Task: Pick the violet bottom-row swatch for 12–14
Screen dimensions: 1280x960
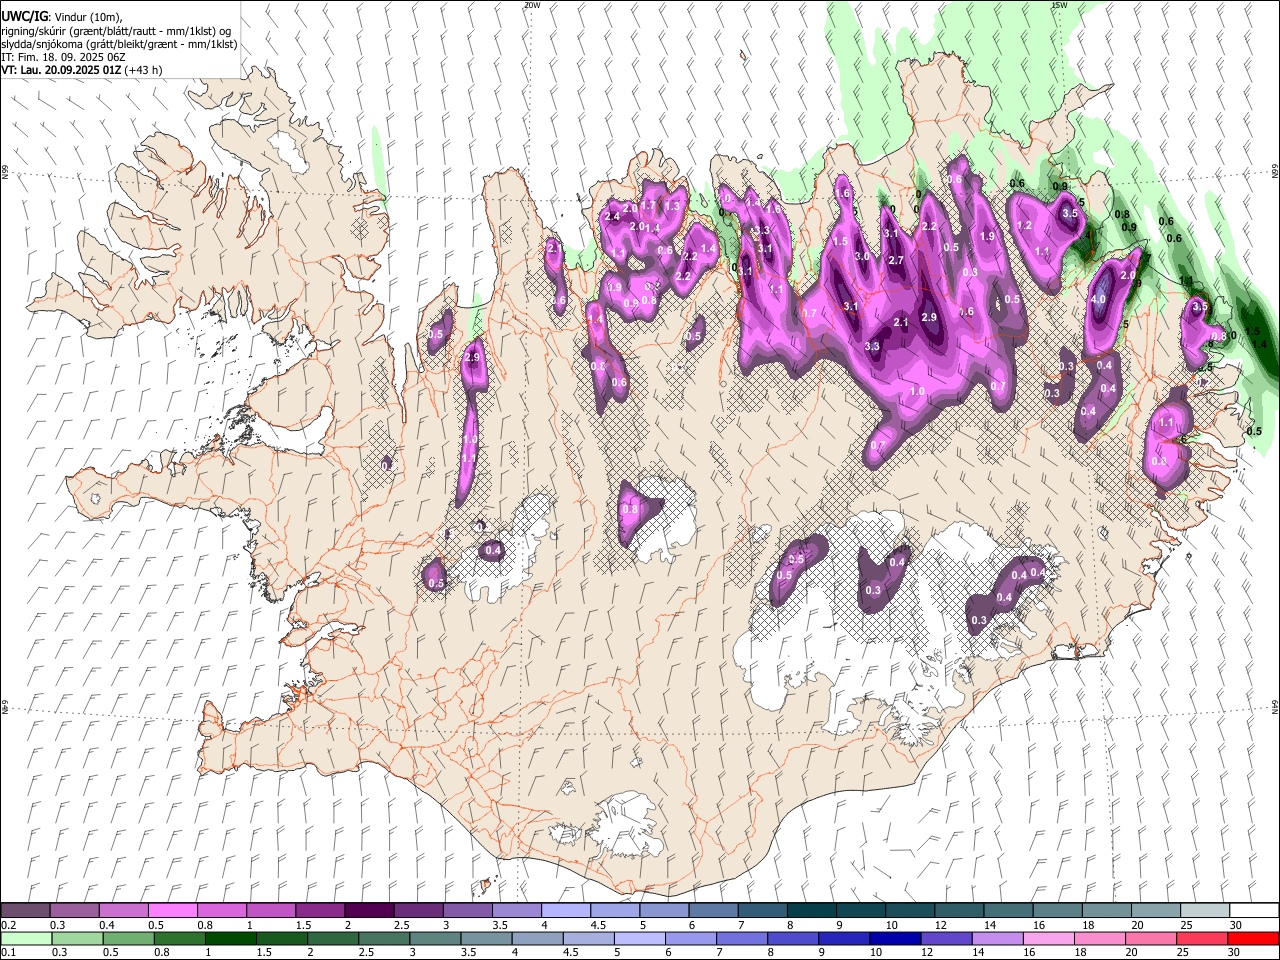Action: [946, 939]
